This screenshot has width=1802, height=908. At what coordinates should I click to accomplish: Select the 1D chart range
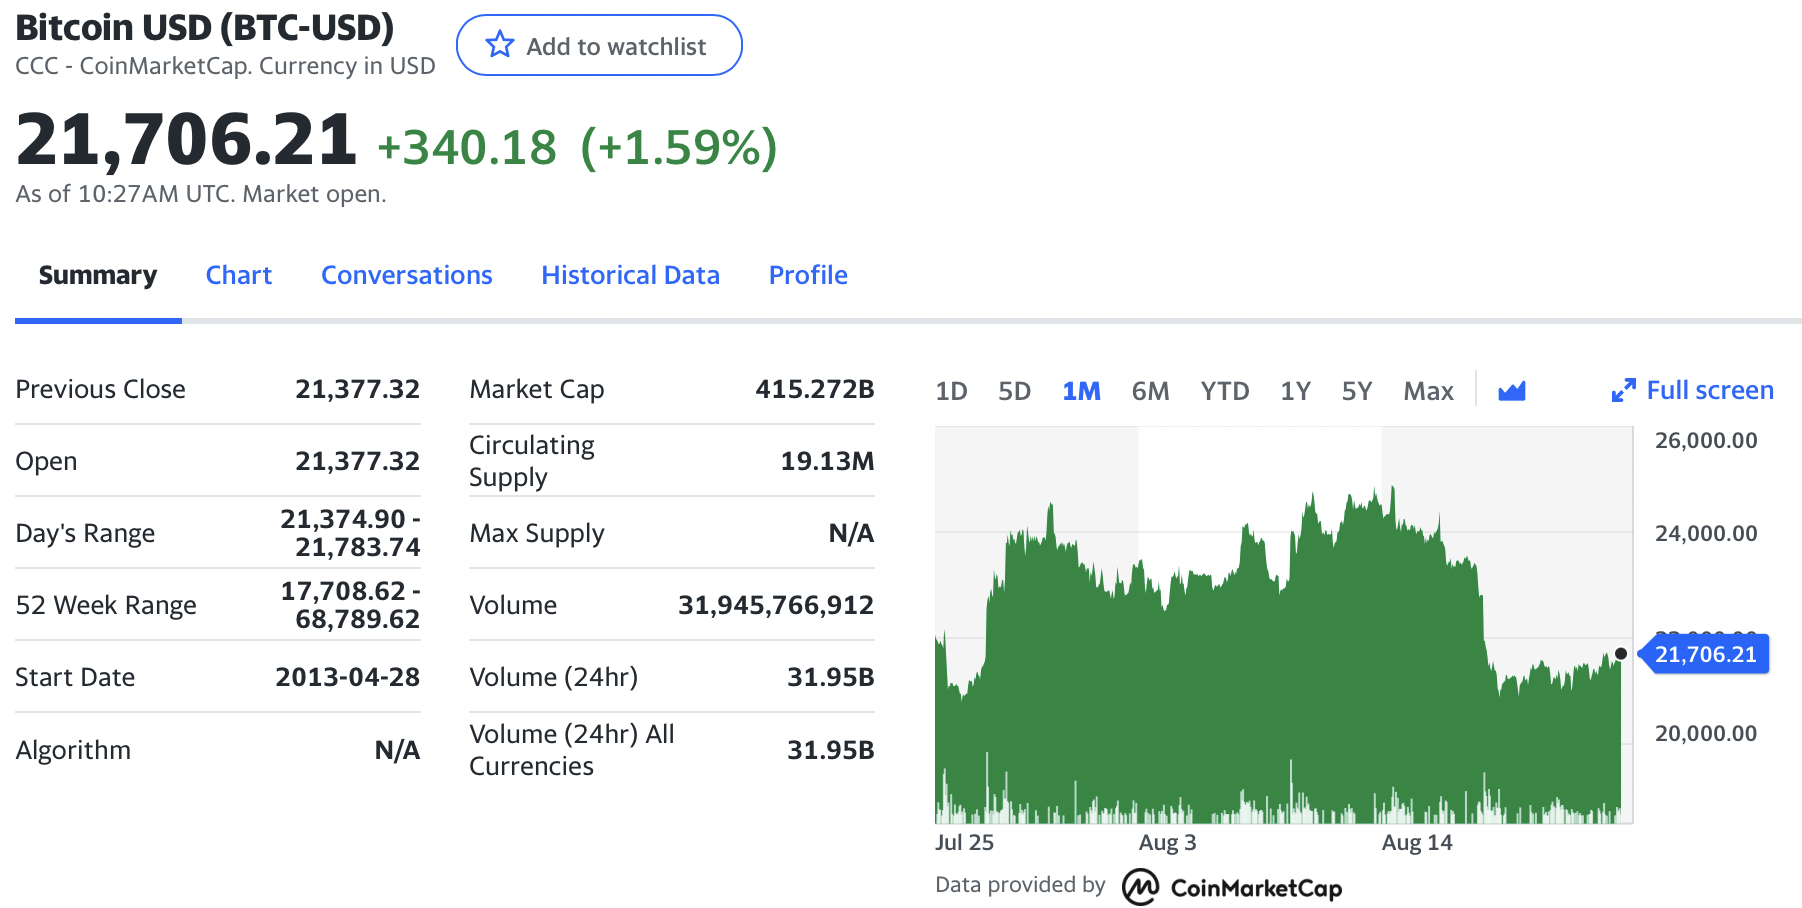(x=951, y=391)
